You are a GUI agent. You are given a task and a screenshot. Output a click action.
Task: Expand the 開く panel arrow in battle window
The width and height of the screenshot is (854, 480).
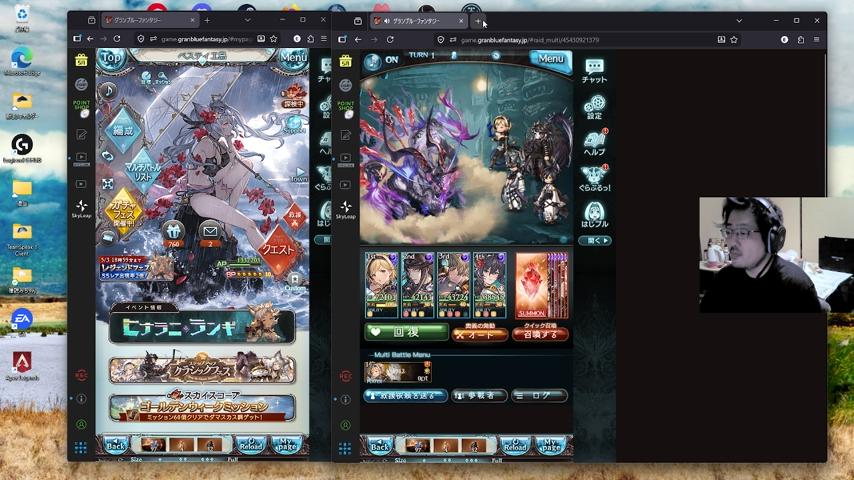tap(595, 240)
